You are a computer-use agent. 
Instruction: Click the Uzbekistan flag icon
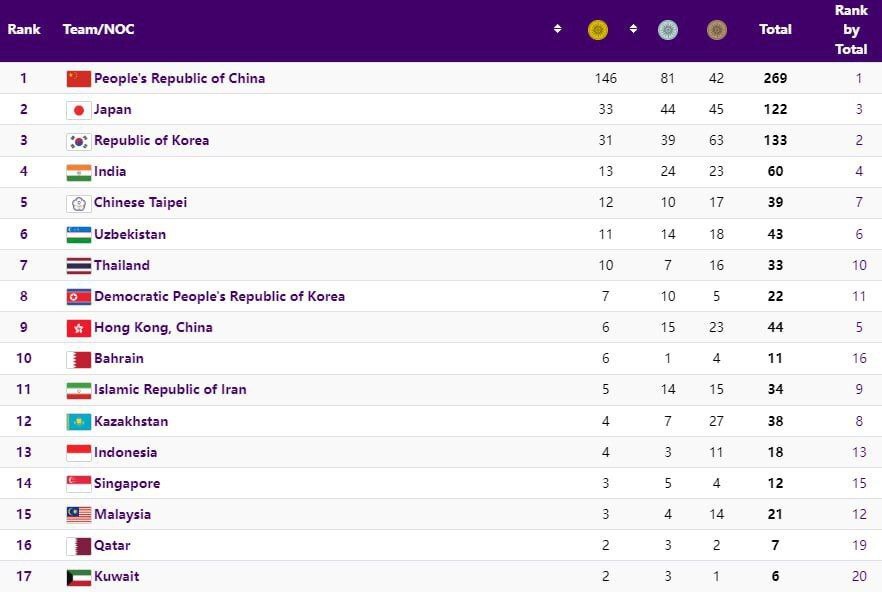(79, 235)
